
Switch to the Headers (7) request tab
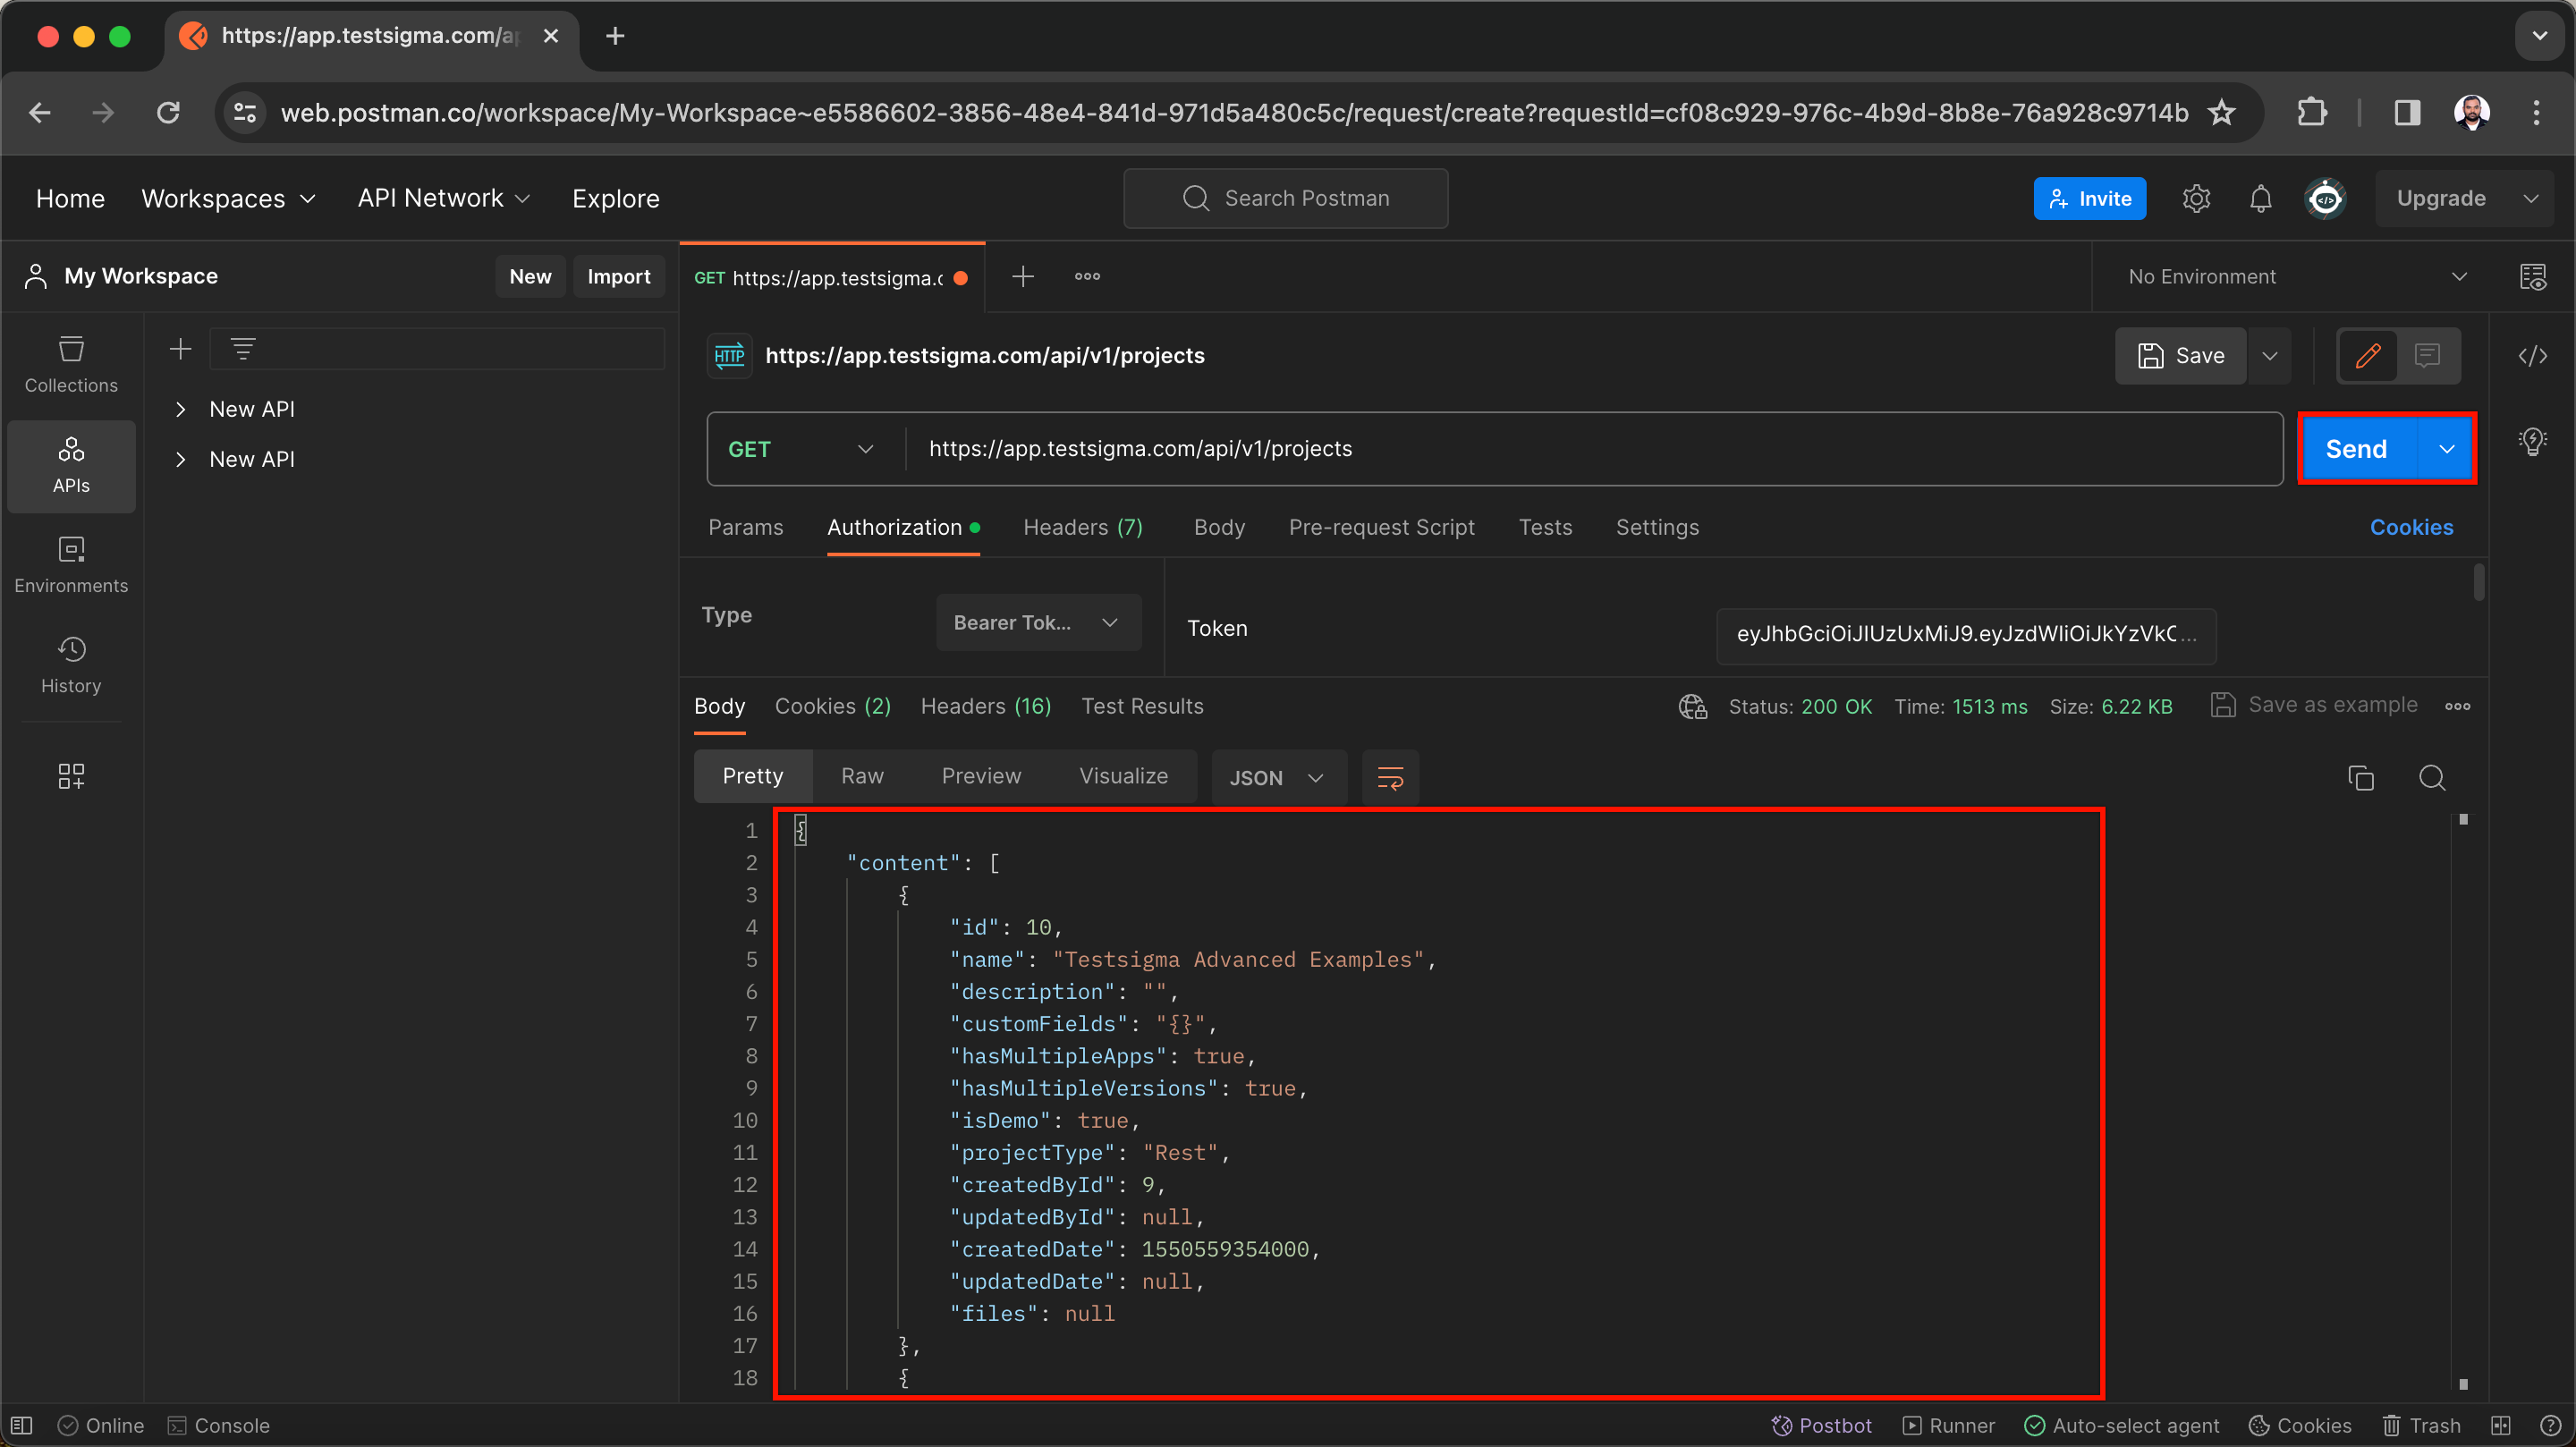1082,527
